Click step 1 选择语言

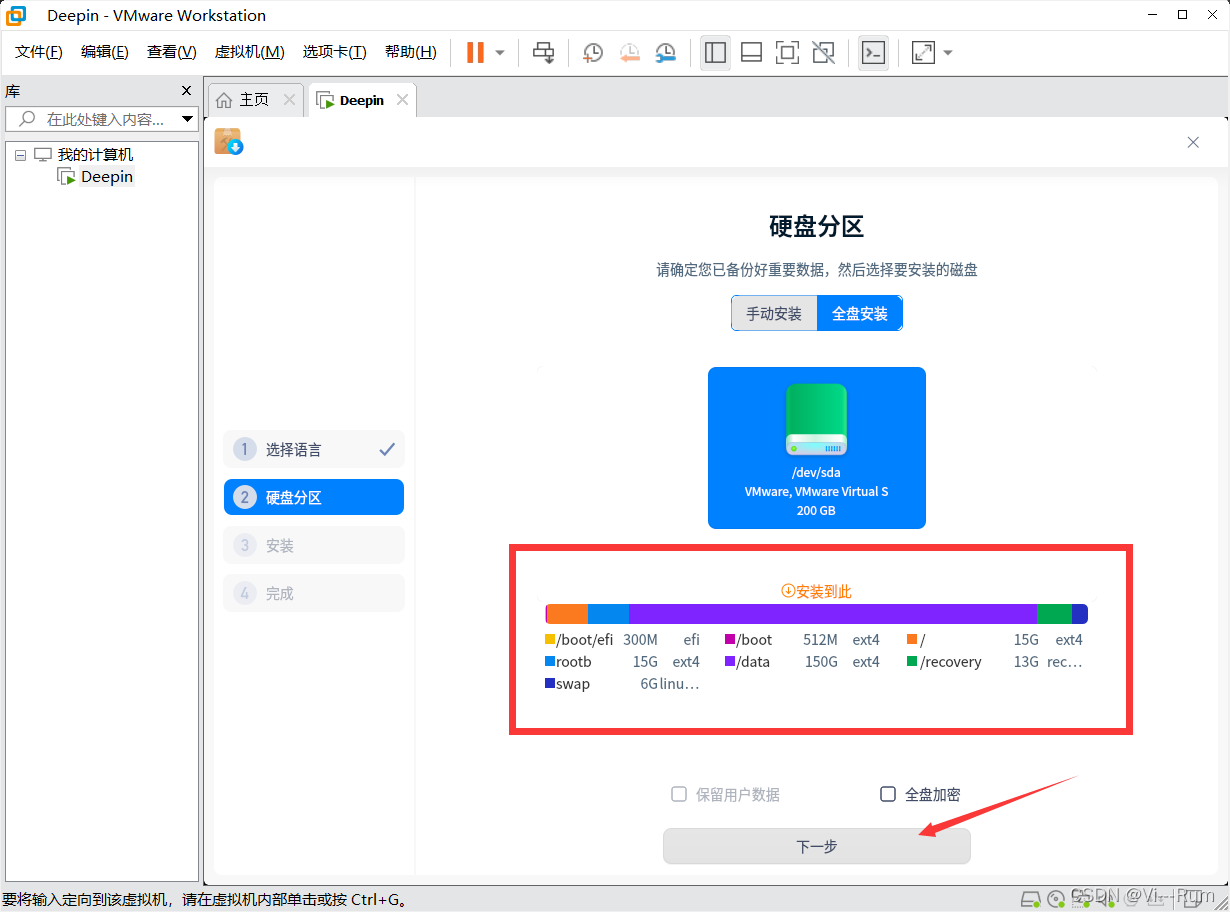(314, 449)
